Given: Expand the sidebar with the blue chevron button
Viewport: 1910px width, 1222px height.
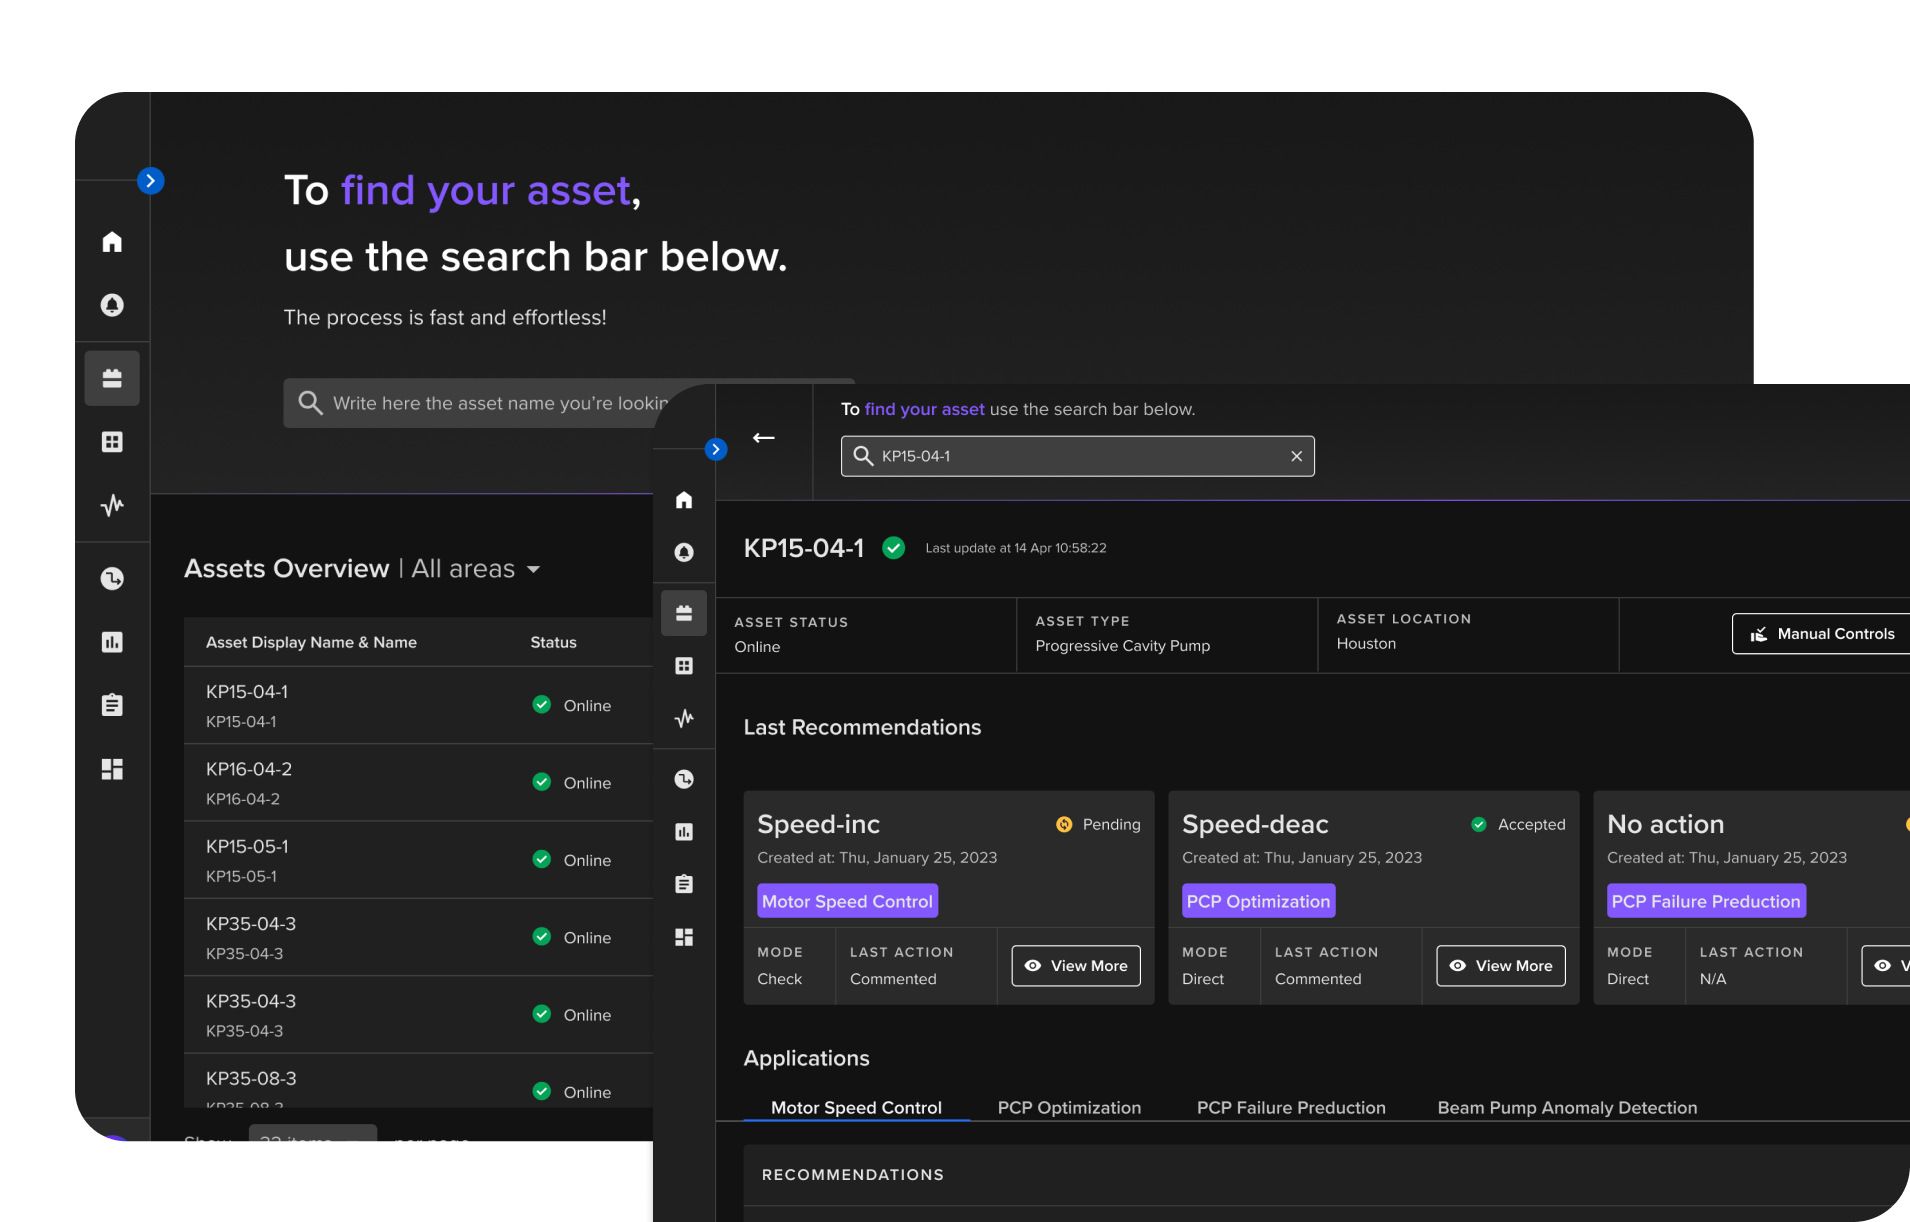Looking at the screenshot, I should tap(150, 181).
